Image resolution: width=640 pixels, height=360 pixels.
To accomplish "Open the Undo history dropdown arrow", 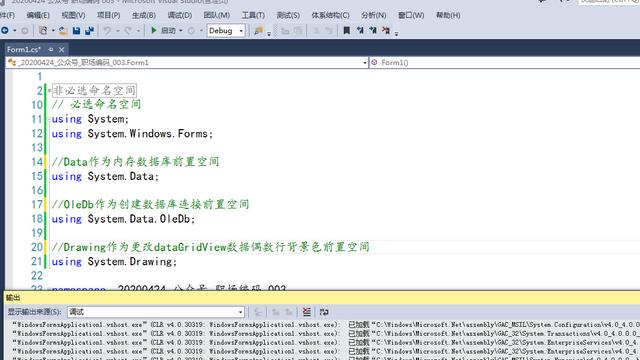I will pyautogui.click(x=117, y=31).
